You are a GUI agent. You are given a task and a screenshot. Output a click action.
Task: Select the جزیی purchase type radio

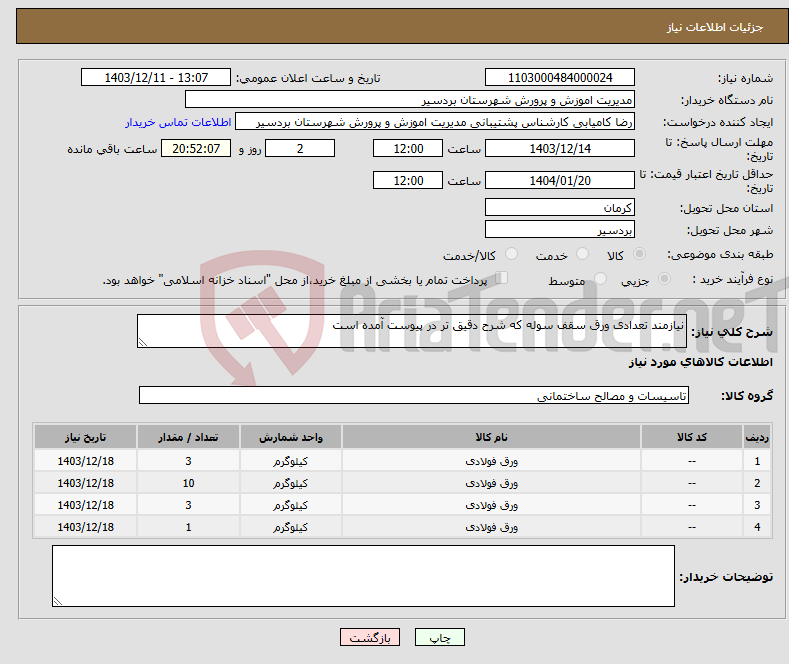click(664, 278)
